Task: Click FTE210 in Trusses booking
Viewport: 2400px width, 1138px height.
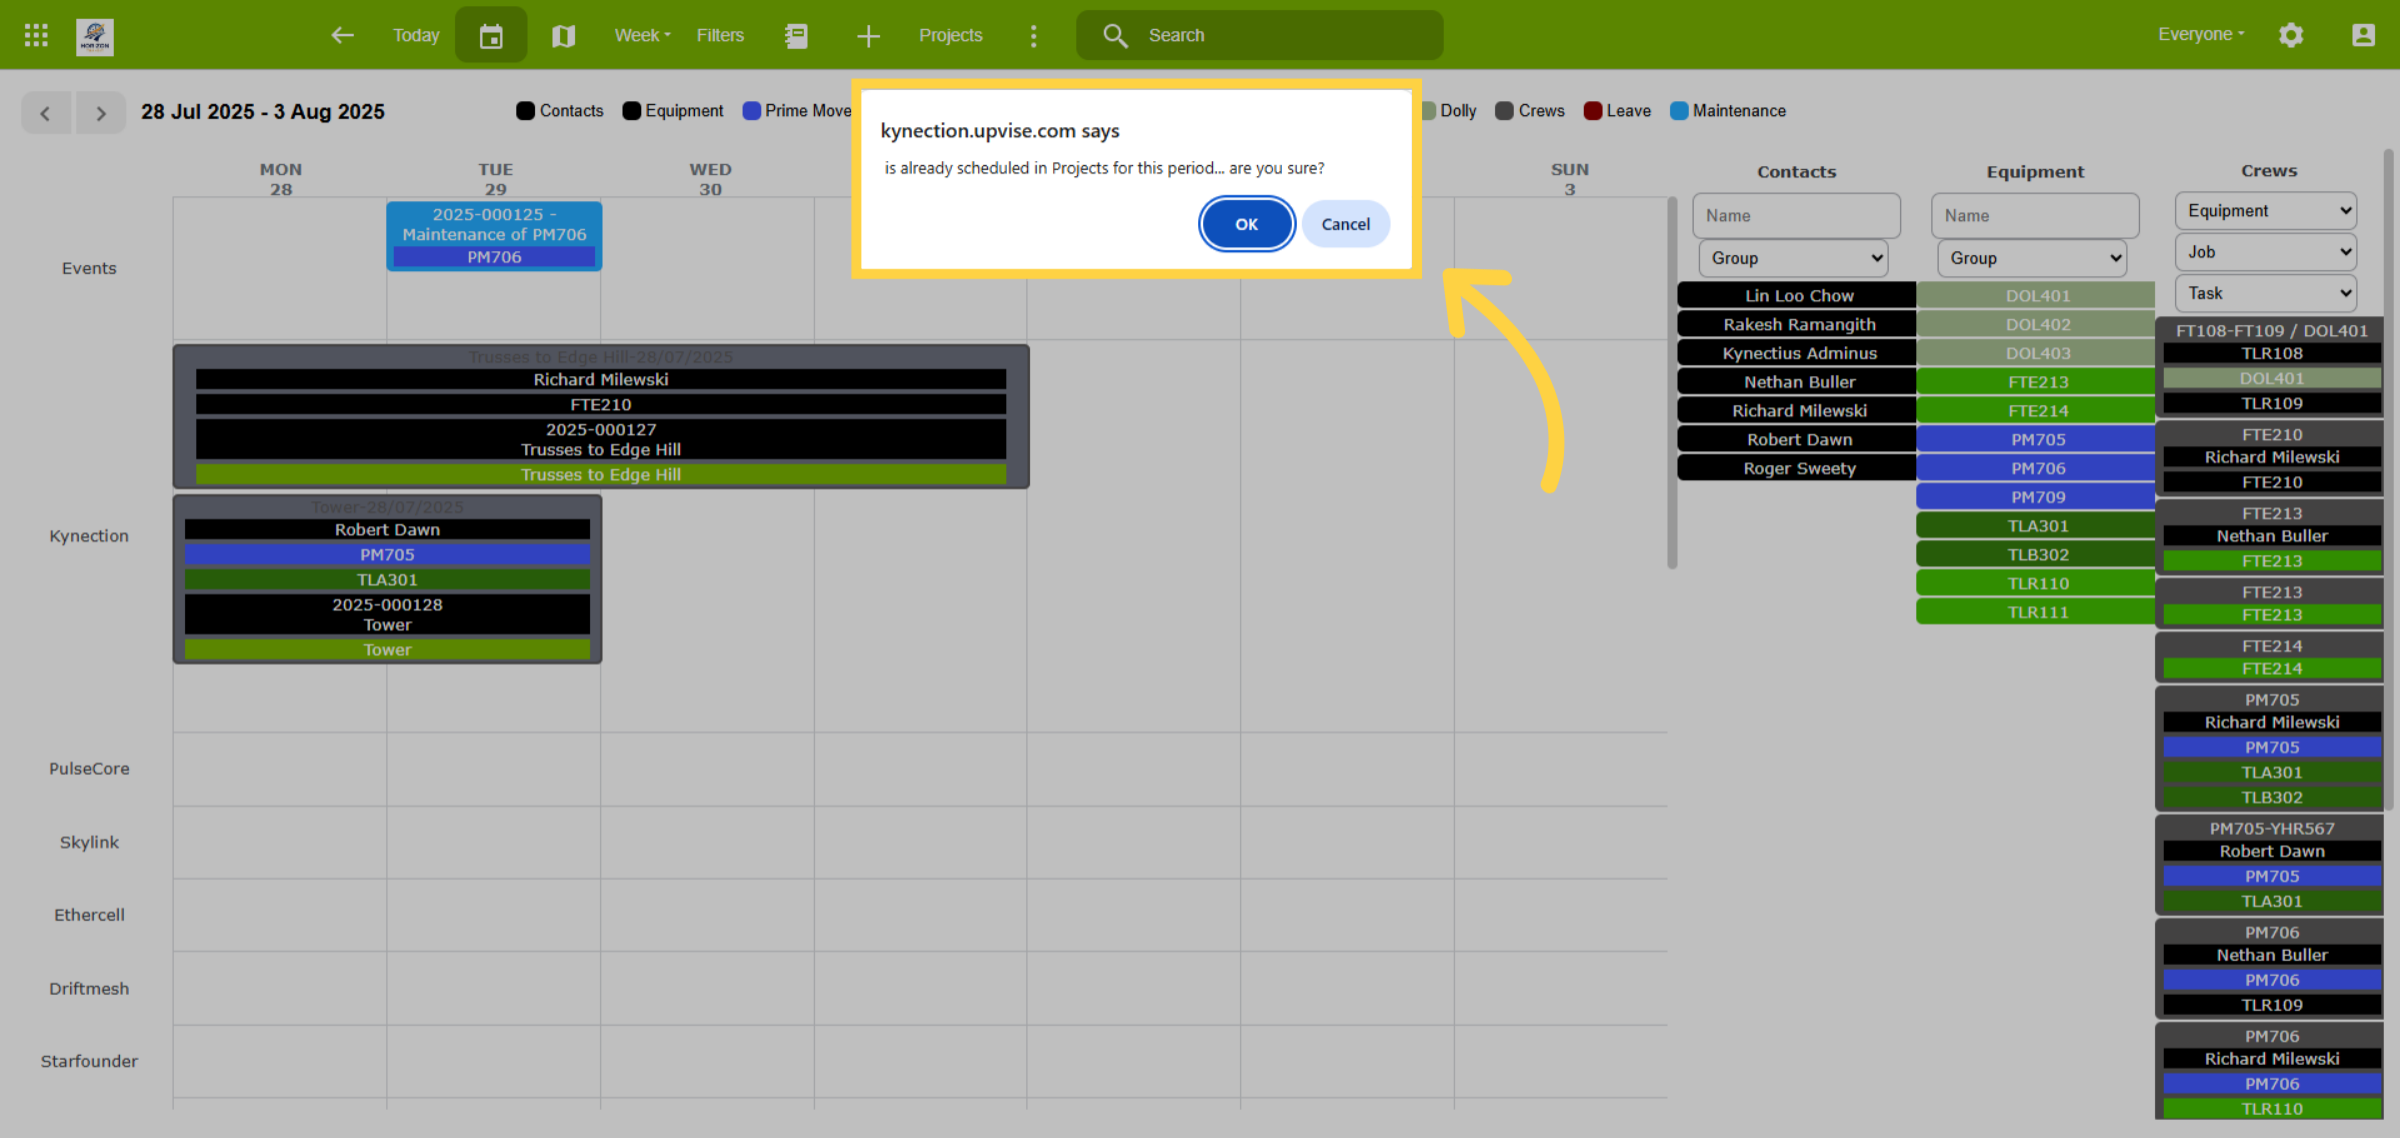Action: (x=600, y=404)
